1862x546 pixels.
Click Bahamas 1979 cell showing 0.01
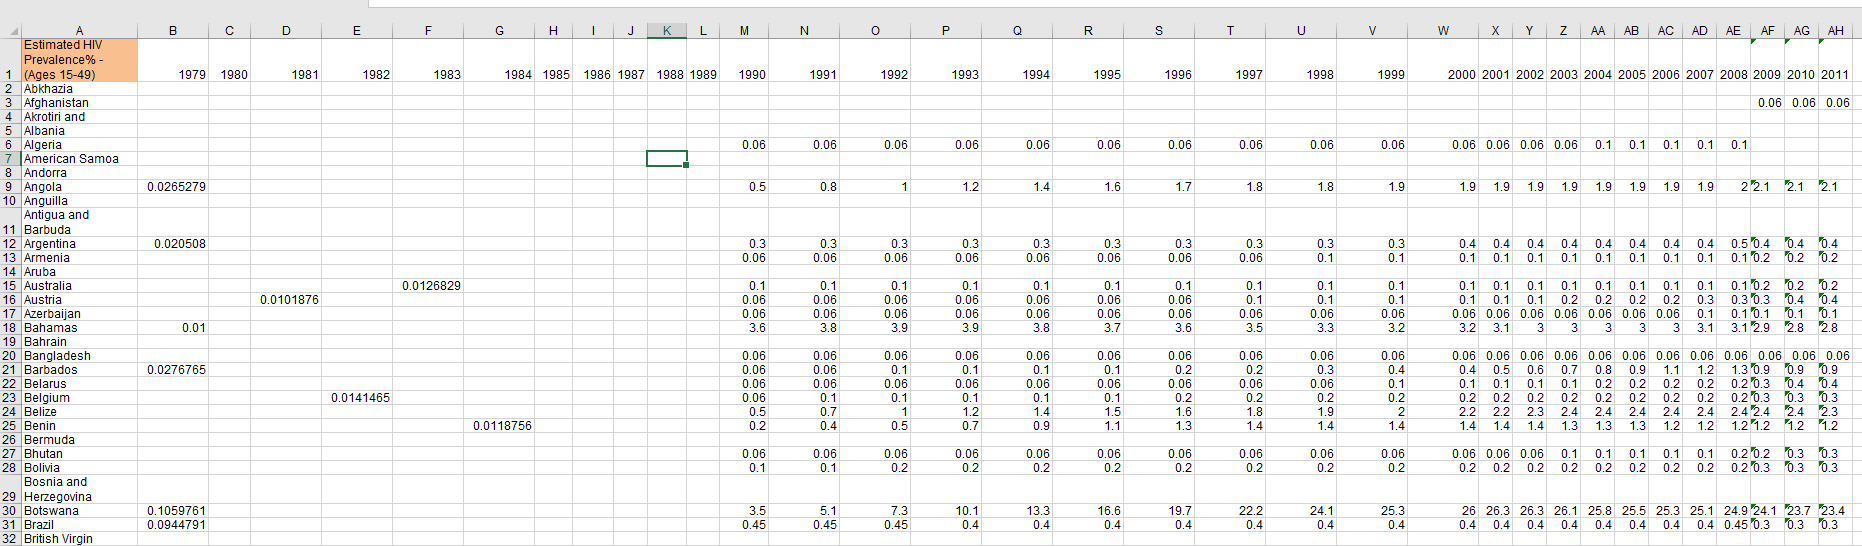point(173,328)
